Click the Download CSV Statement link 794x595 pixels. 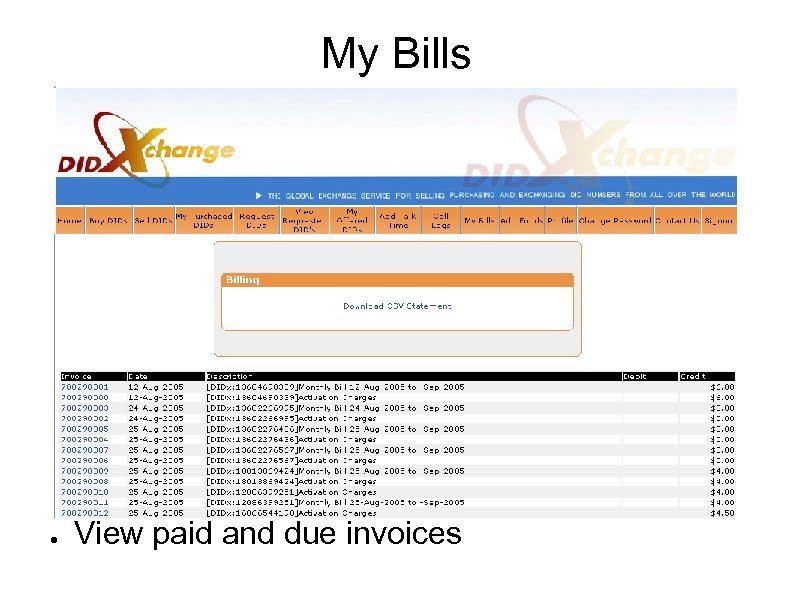(397, 306)
